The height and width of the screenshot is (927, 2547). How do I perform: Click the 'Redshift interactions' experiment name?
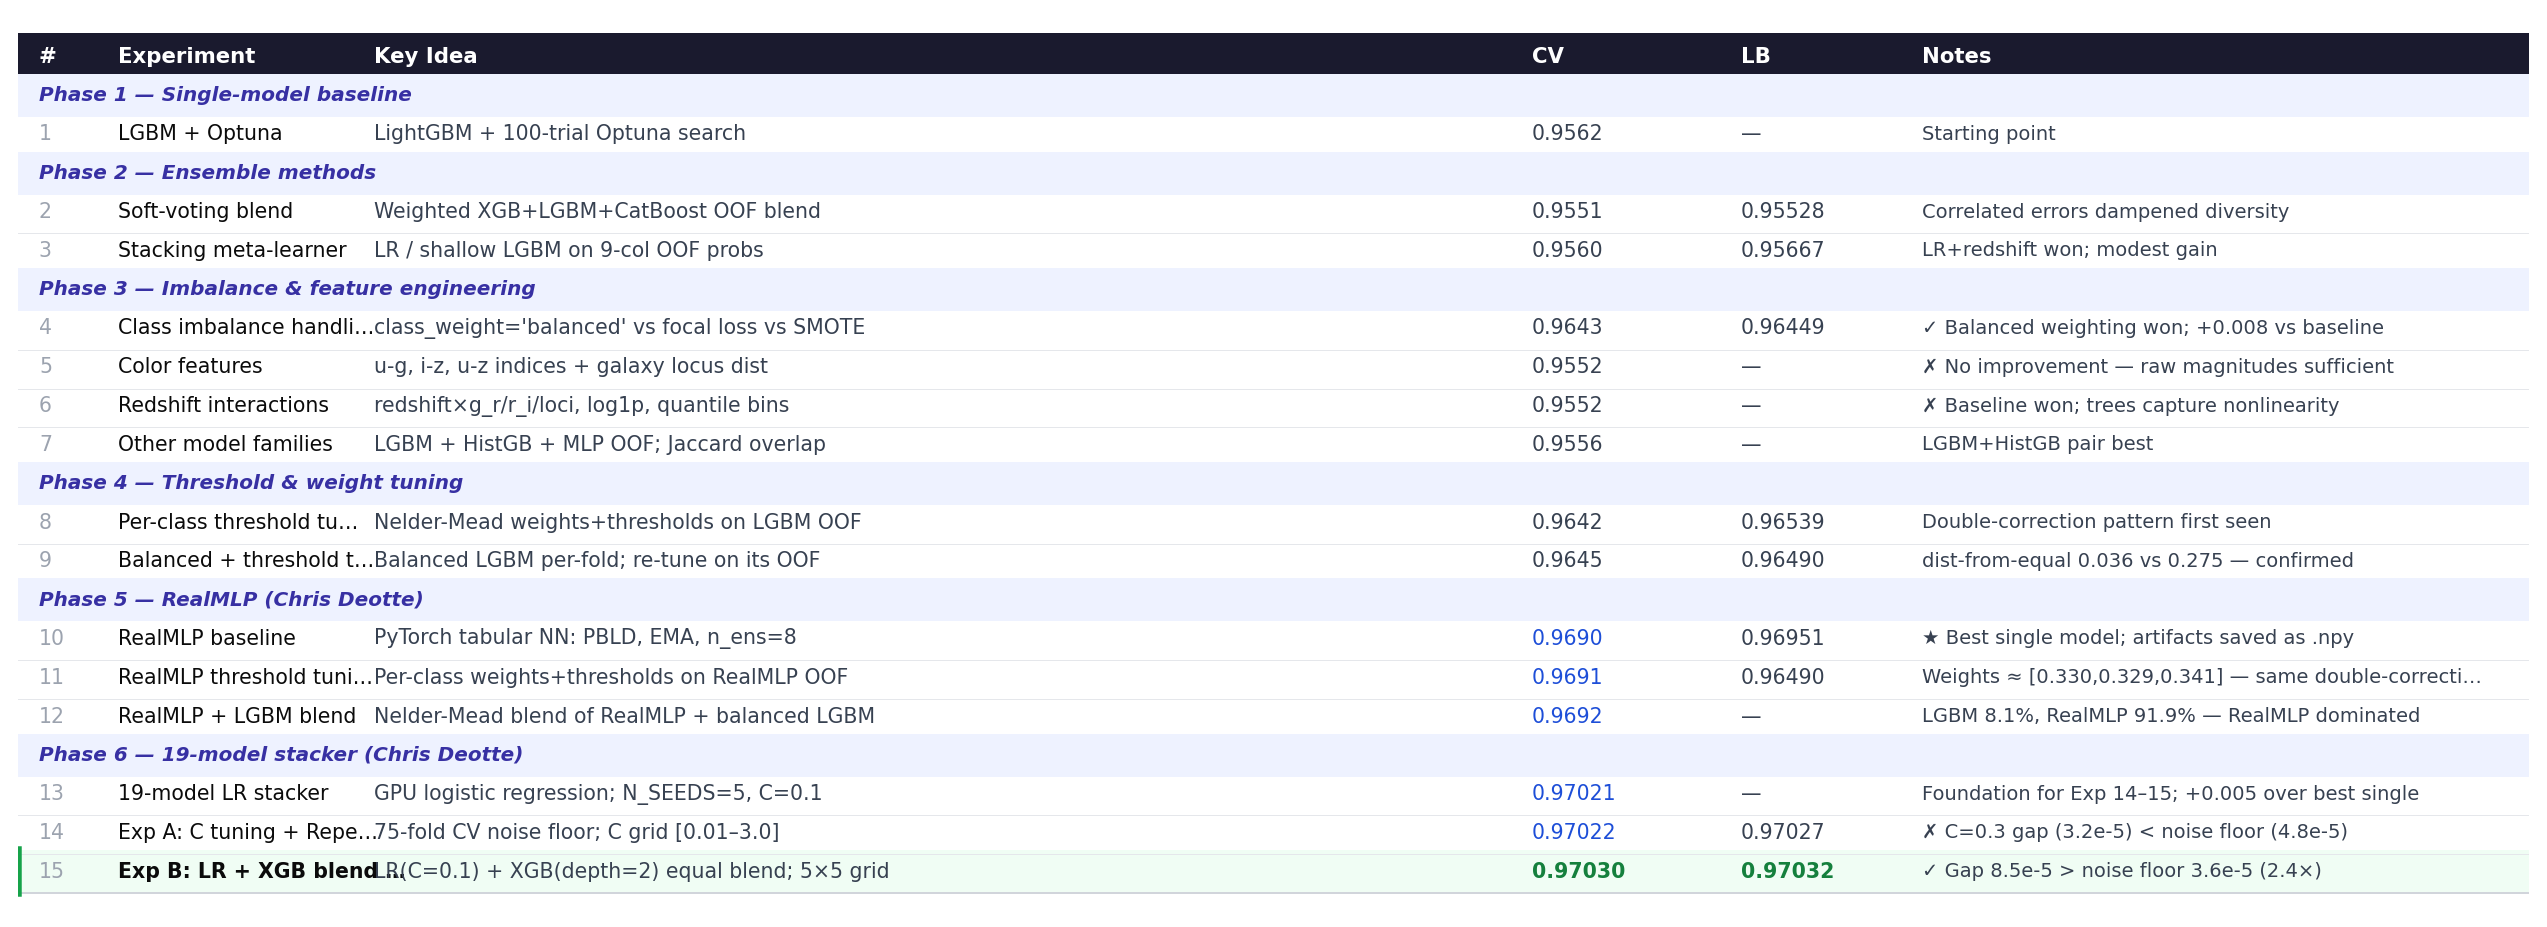tap(223, 406)
